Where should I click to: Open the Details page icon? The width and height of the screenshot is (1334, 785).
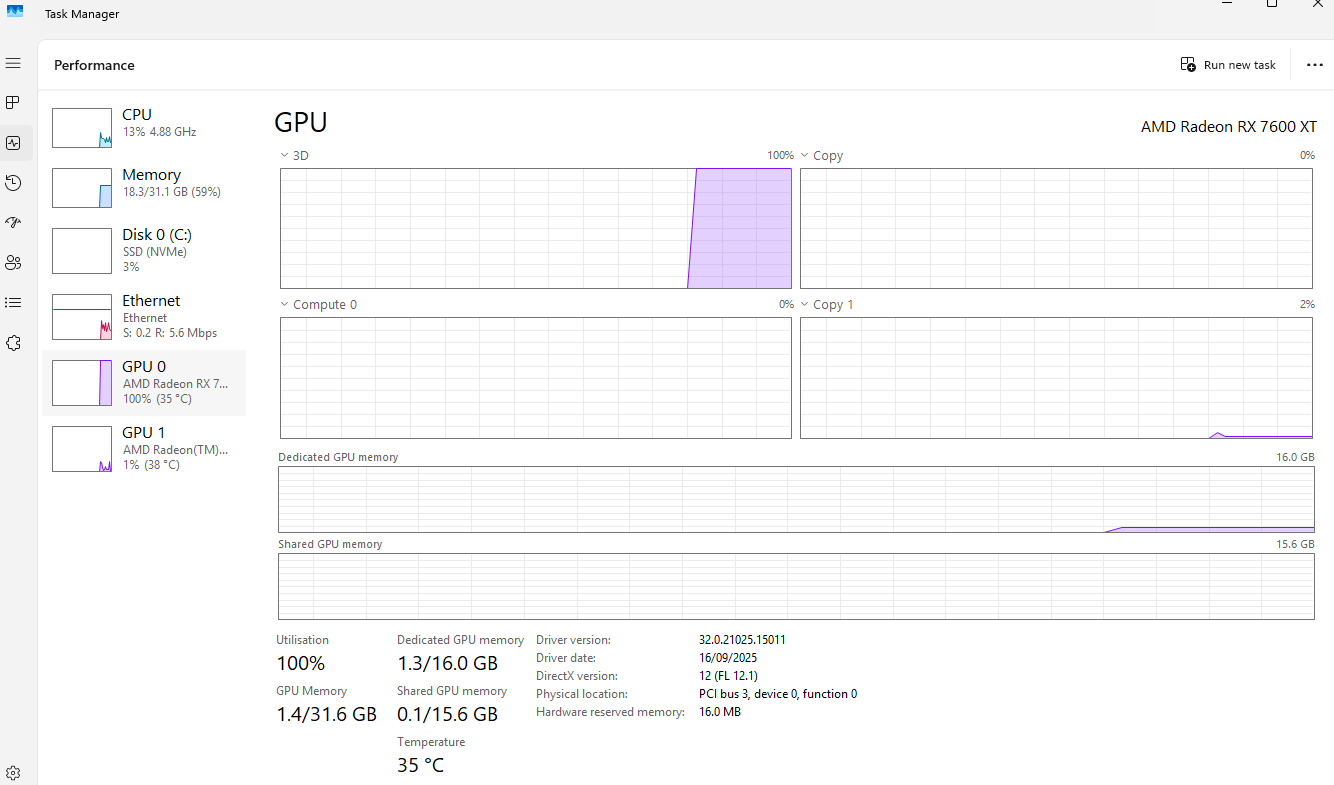[x=13, y=302]
